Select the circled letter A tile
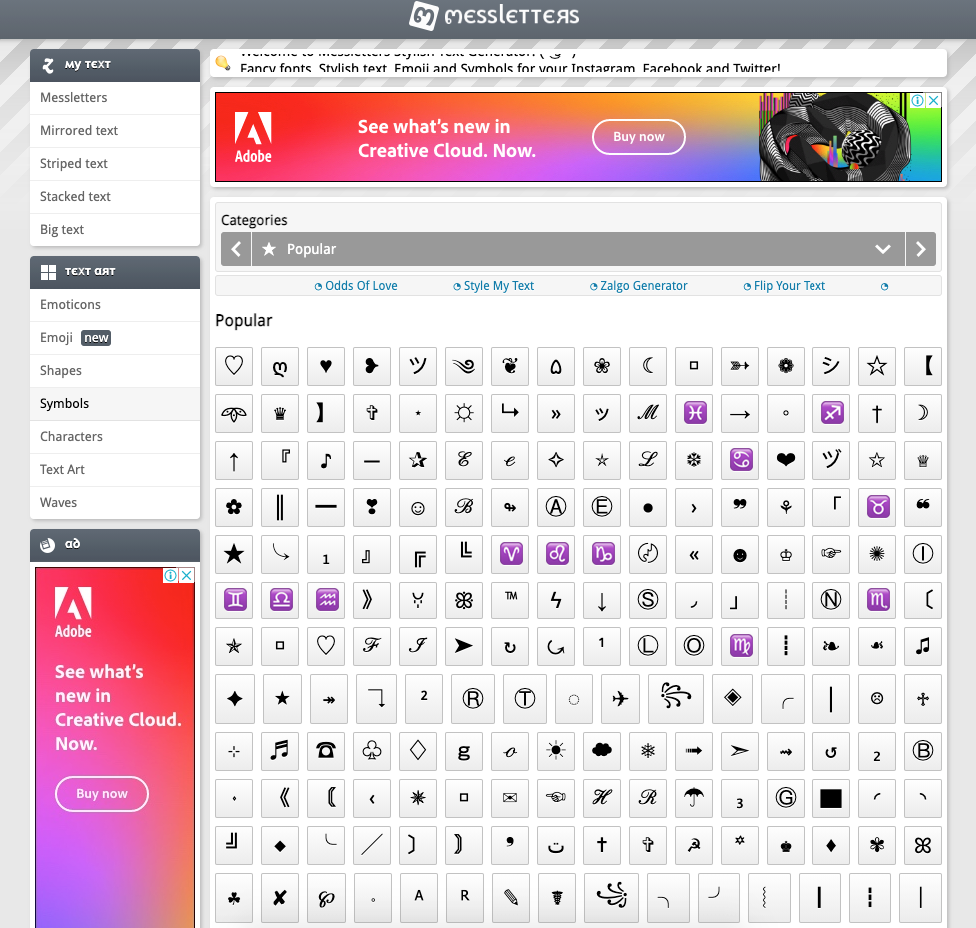This screenshot has width=976, height=928. pyautogui.click(x=556, y=507)
